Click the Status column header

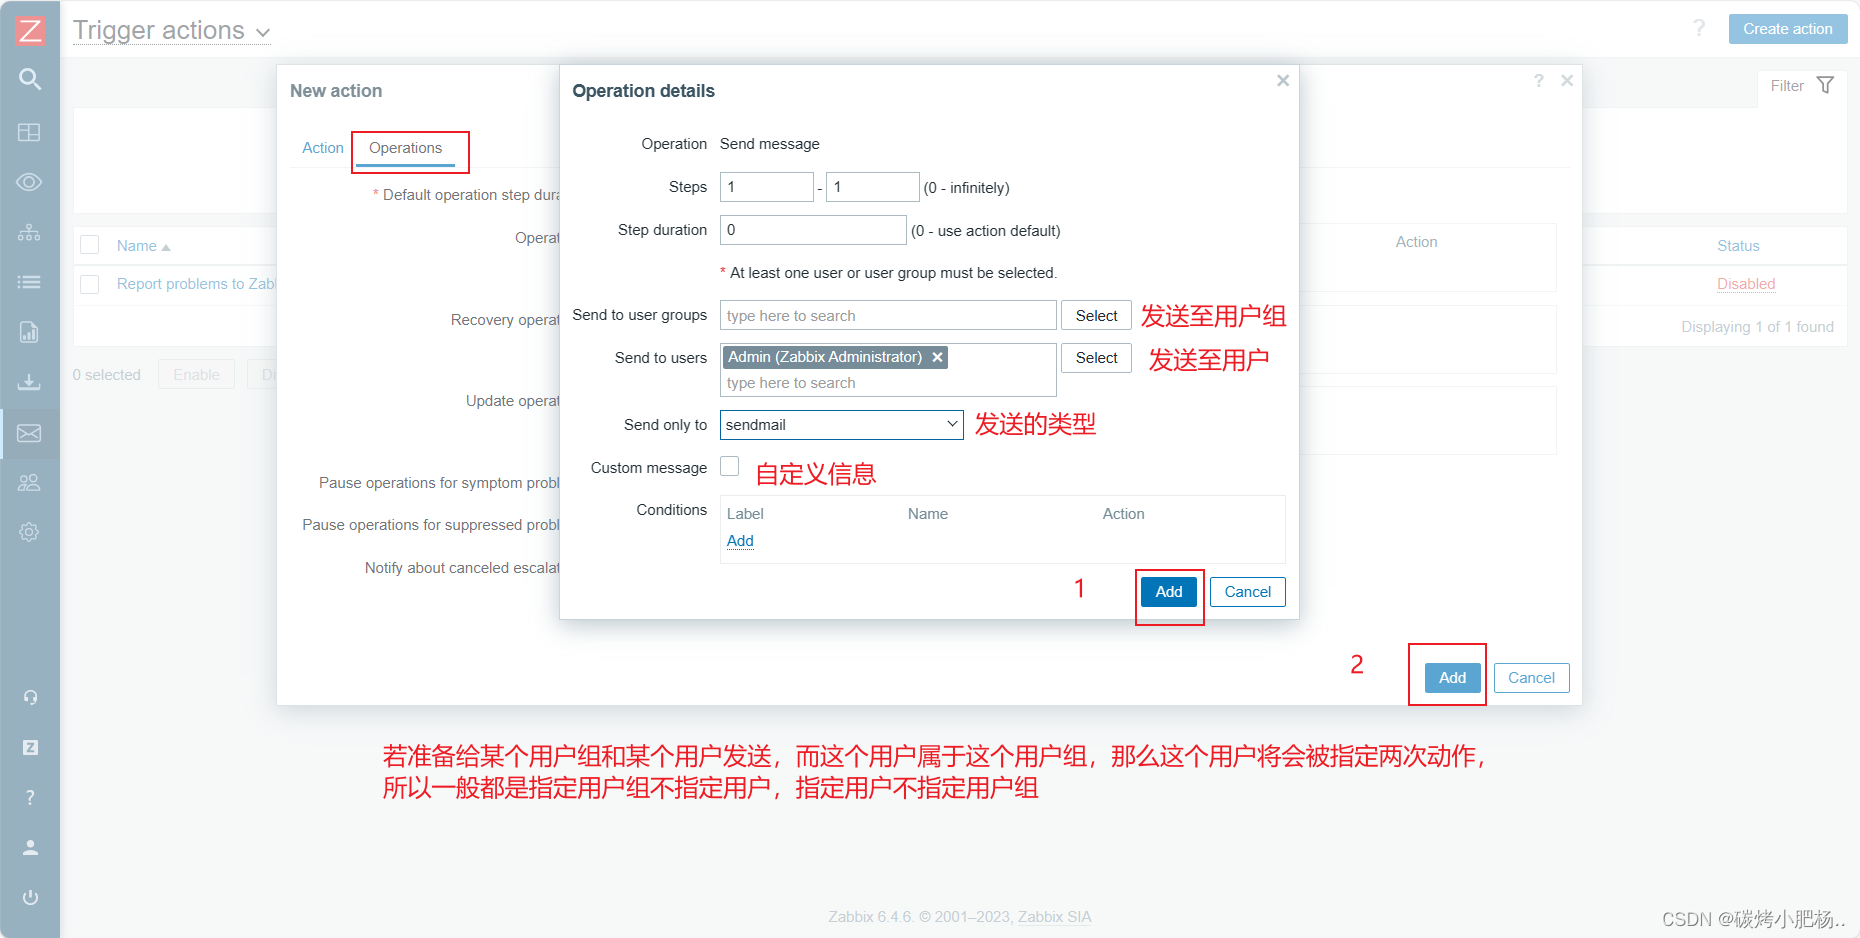(1738, 246)
